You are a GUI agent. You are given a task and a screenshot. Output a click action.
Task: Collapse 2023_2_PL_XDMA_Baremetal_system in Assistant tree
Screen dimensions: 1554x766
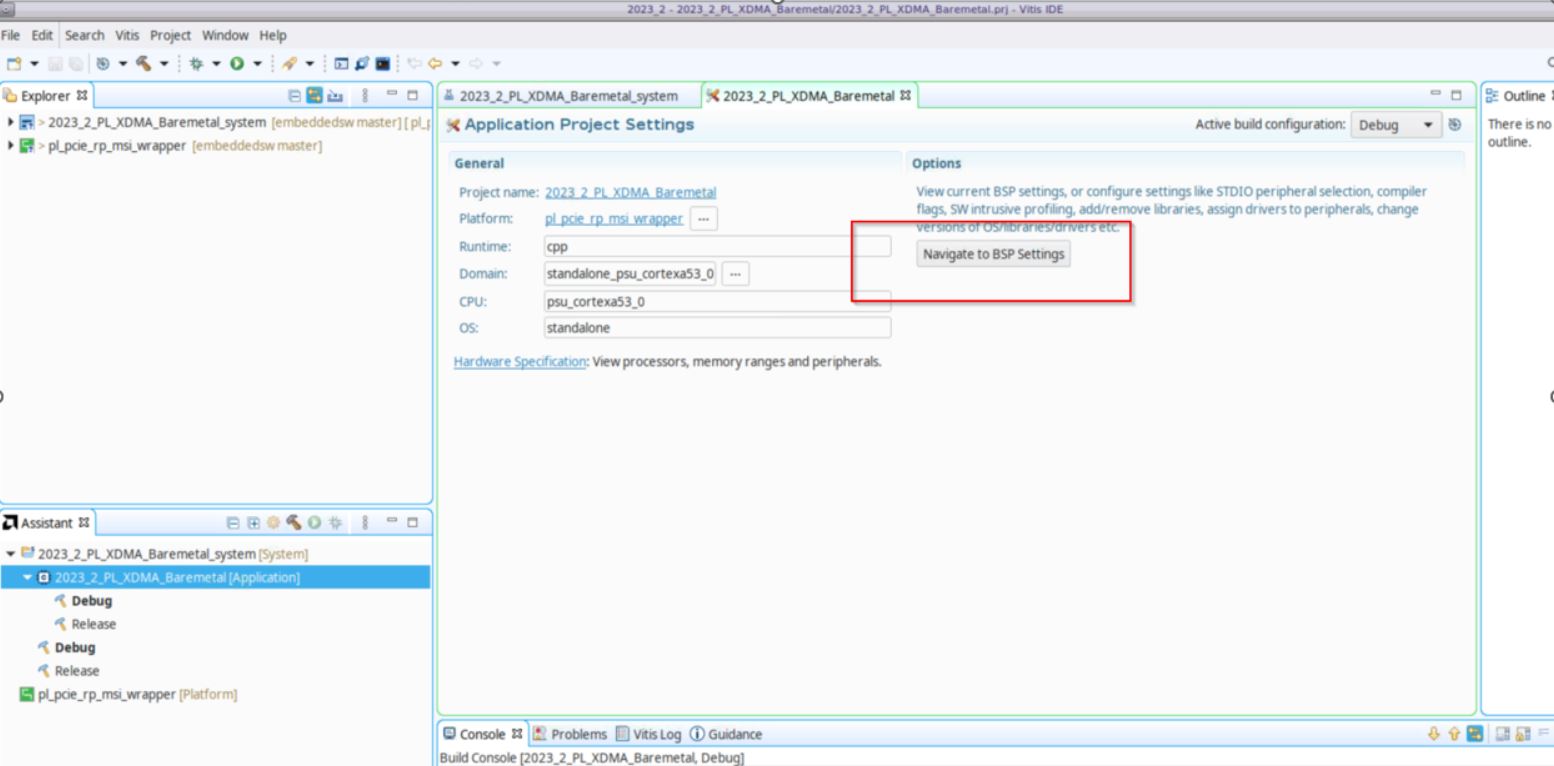(11, 554)
